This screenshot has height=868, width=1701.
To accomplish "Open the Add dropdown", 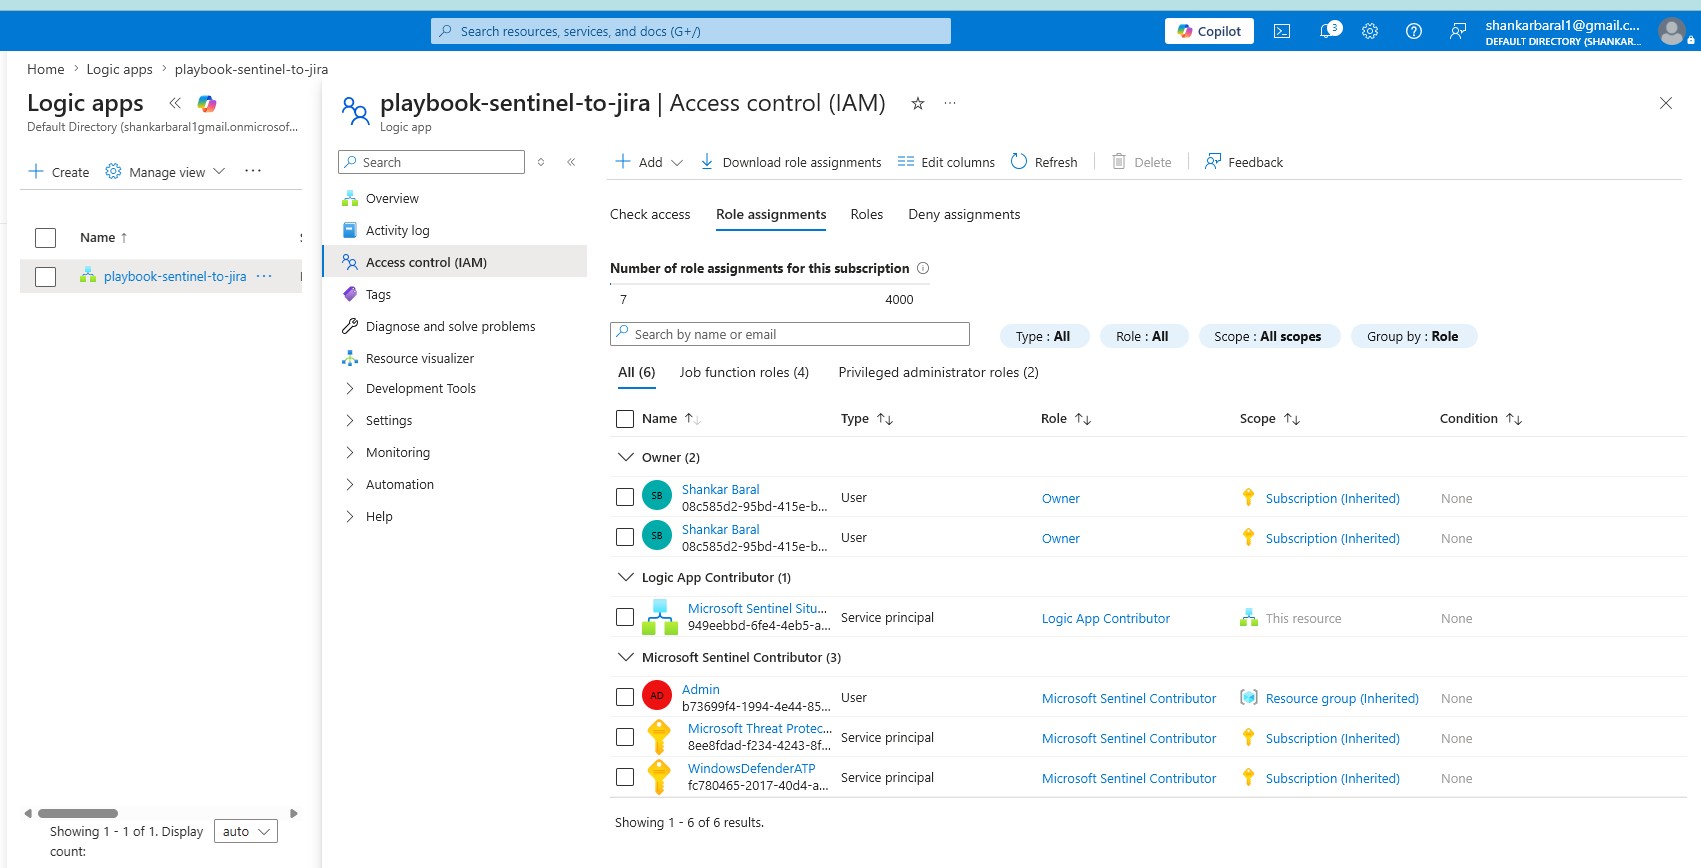I will tap(649, 162).
